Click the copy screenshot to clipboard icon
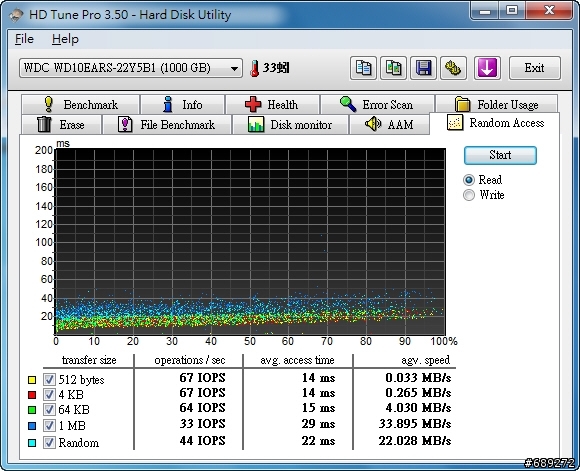Image resolution: width=580 pixels, height=471 pixels. (393, 68)
